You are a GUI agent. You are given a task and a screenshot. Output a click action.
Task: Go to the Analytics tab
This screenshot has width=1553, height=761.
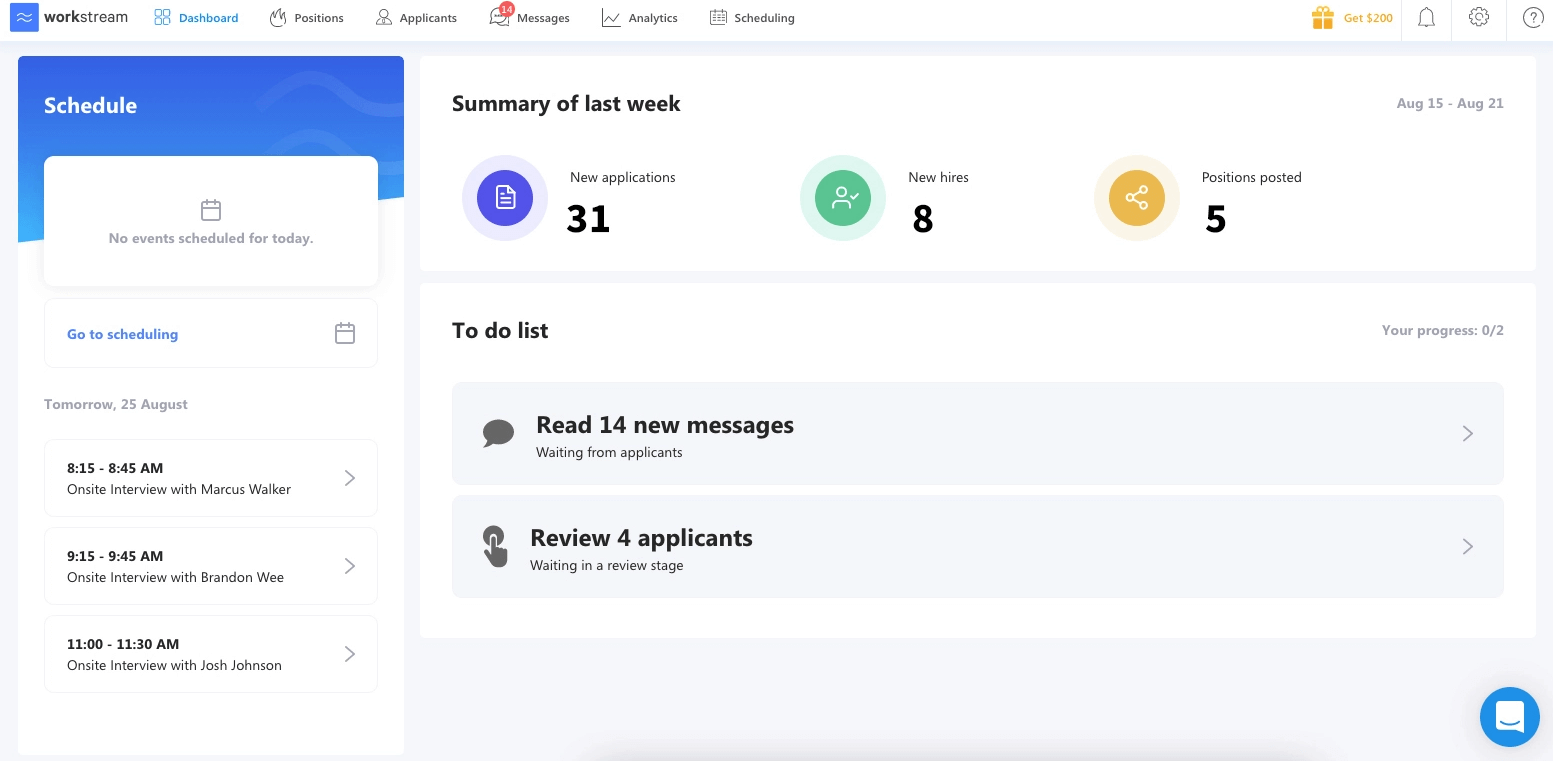coord(640,18)
